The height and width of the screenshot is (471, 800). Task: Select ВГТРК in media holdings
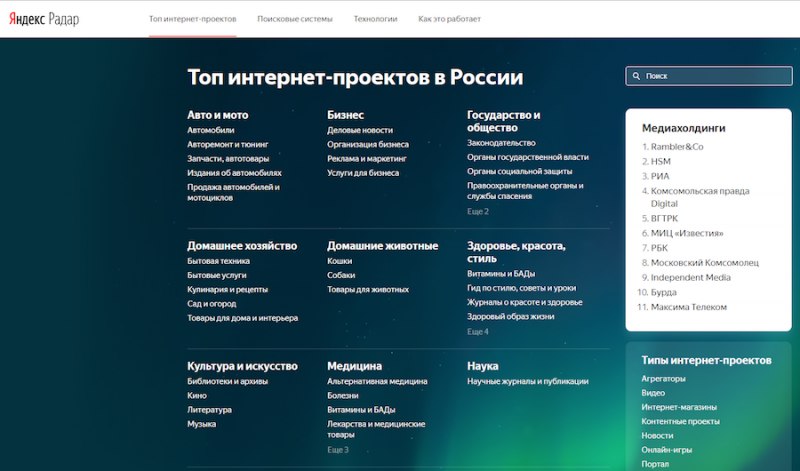664,218
